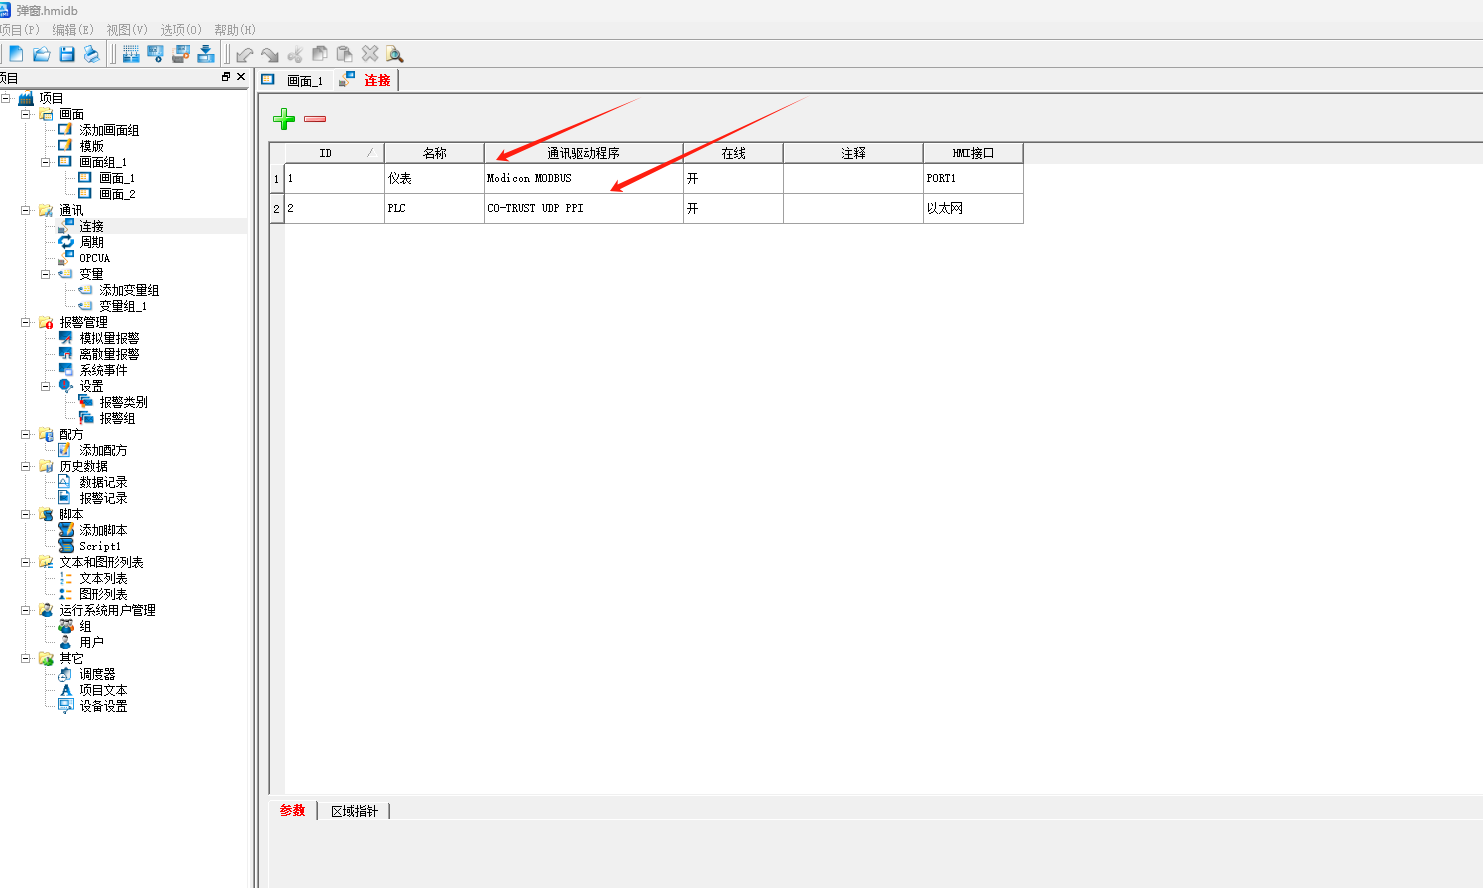Viewport: 1483px width, 888px height.
Task: Select 模版 in project tree
Action: click(91, 146)
